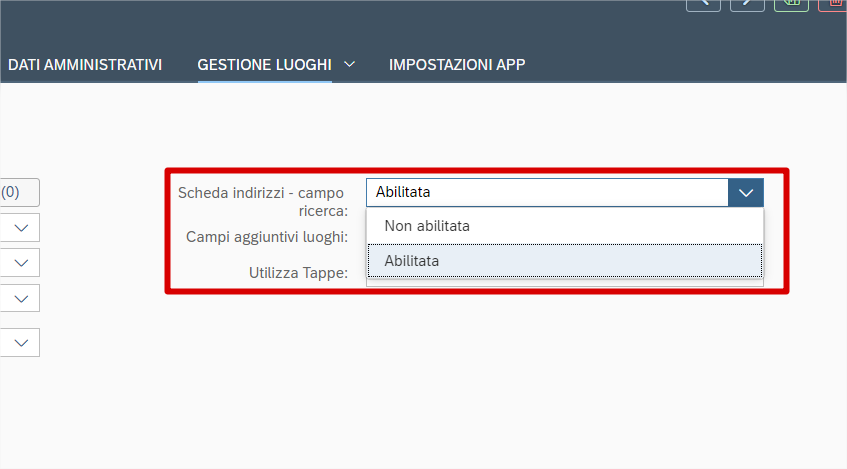The height and width of the screenshot is (469, 847).
Task: Click the Scheda indirizzi field showing Abilitata
Action: click(x=547, y=192)
